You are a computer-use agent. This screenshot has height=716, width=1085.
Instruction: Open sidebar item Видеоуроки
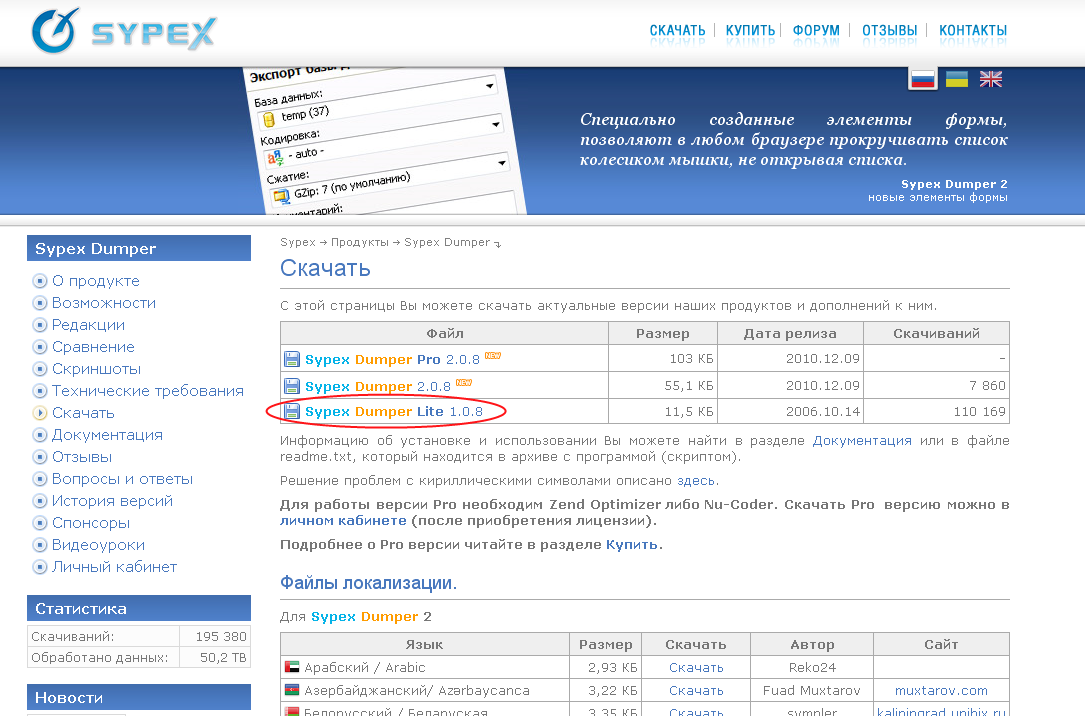click(x=98, y=545)
